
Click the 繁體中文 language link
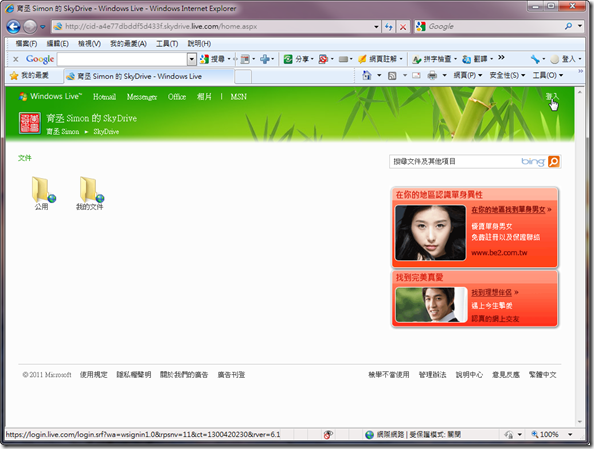point(542,375)
